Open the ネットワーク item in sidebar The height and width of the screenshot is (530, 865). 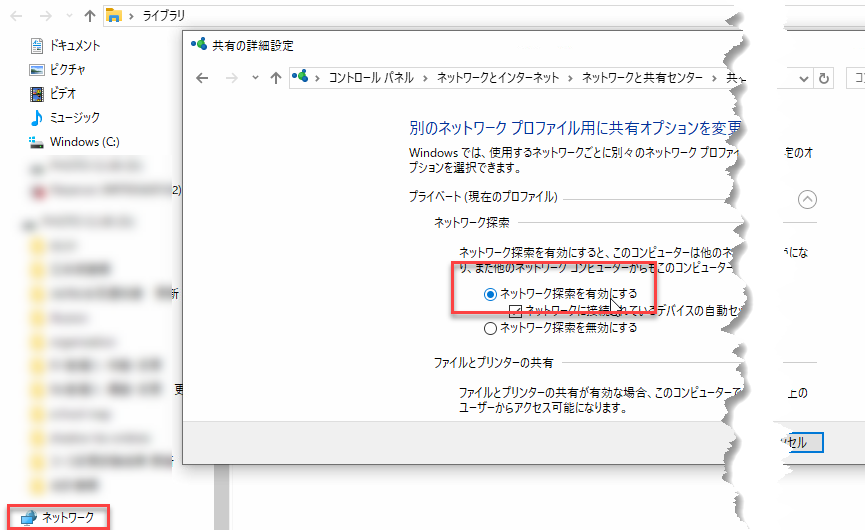point(67,517)
